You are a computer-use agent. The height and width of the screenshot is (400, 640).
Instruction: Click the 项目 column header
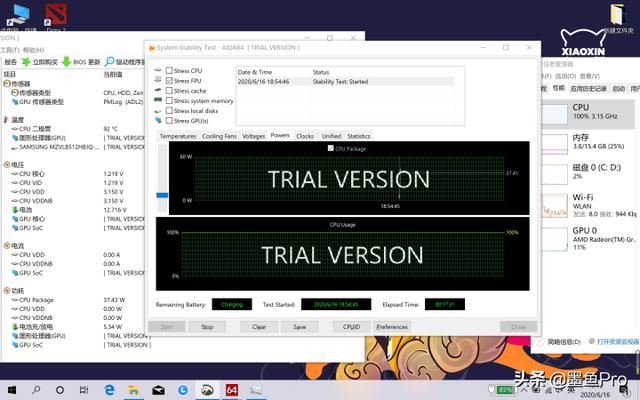9,74
